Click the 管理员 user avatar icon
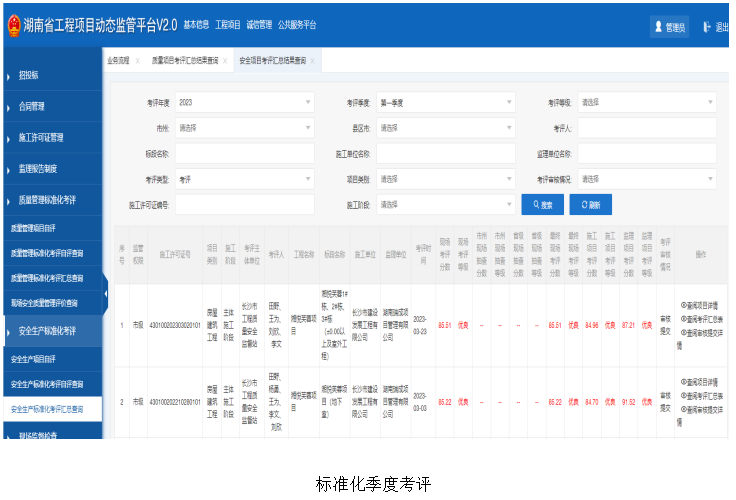Viewport: 736px width, 500px height. (659, 27)
